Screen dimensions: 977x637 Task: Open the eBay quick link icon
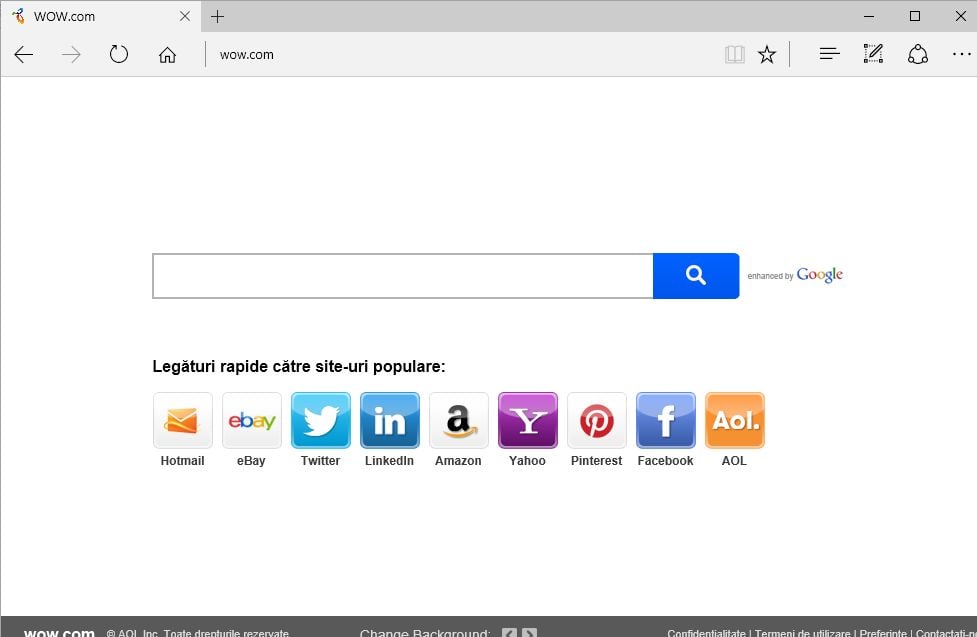[252, 420]
